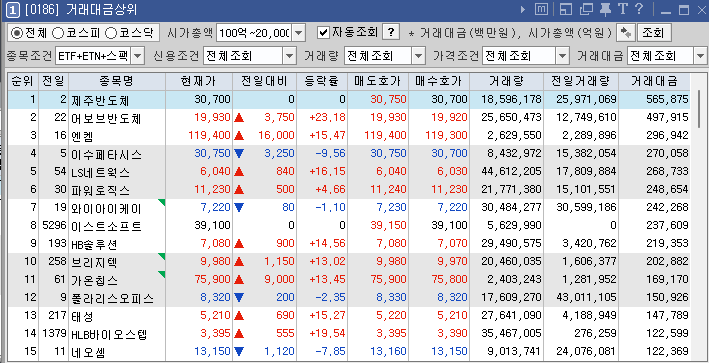This screenshot has height=363, width=709.
Task: Click the green corner marker on 브리지텍
Action: 161,257
